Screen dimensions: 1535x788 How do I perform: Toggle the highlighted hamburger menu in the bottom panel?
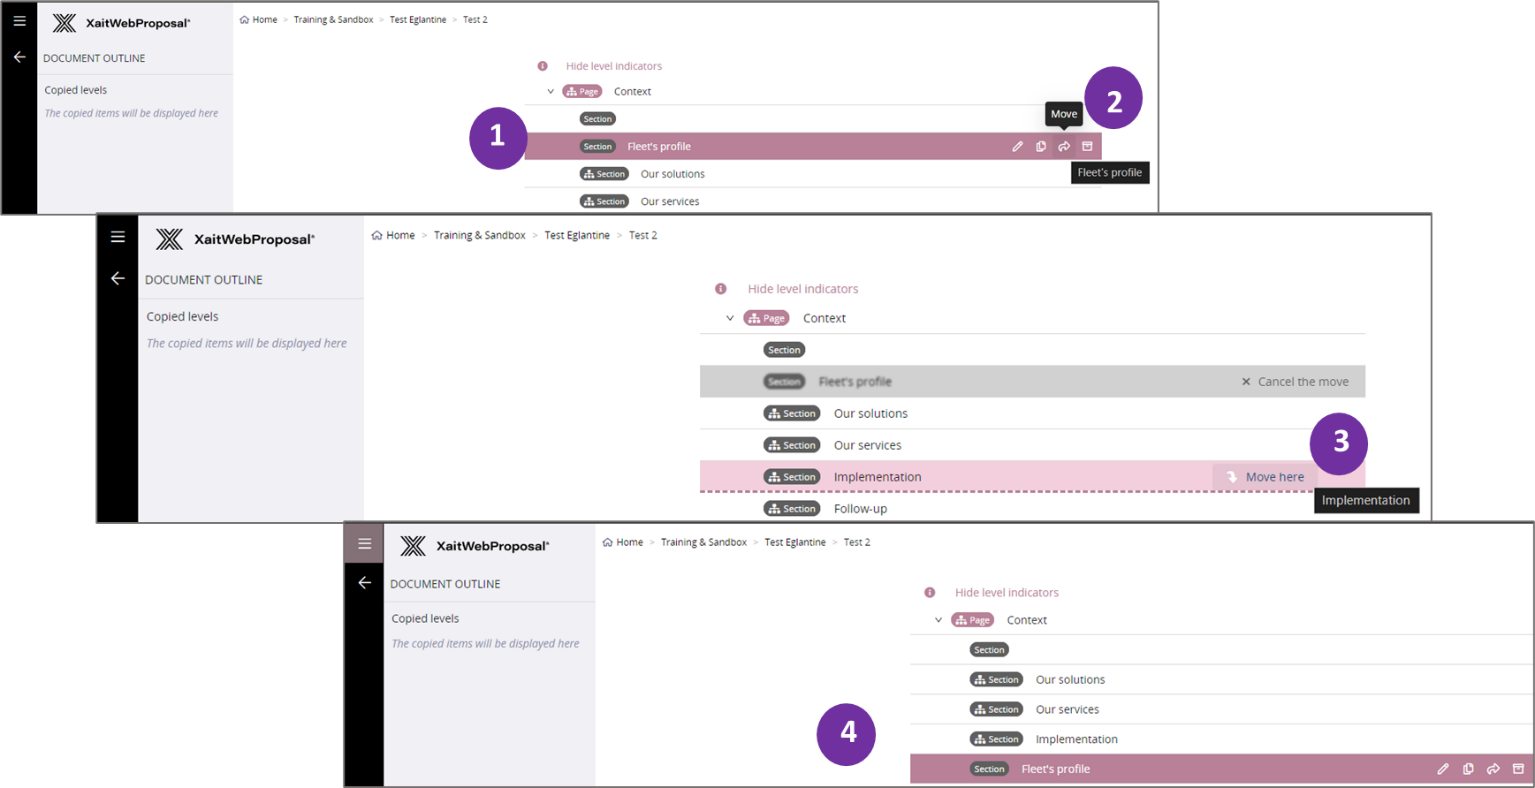pos(364,544)
